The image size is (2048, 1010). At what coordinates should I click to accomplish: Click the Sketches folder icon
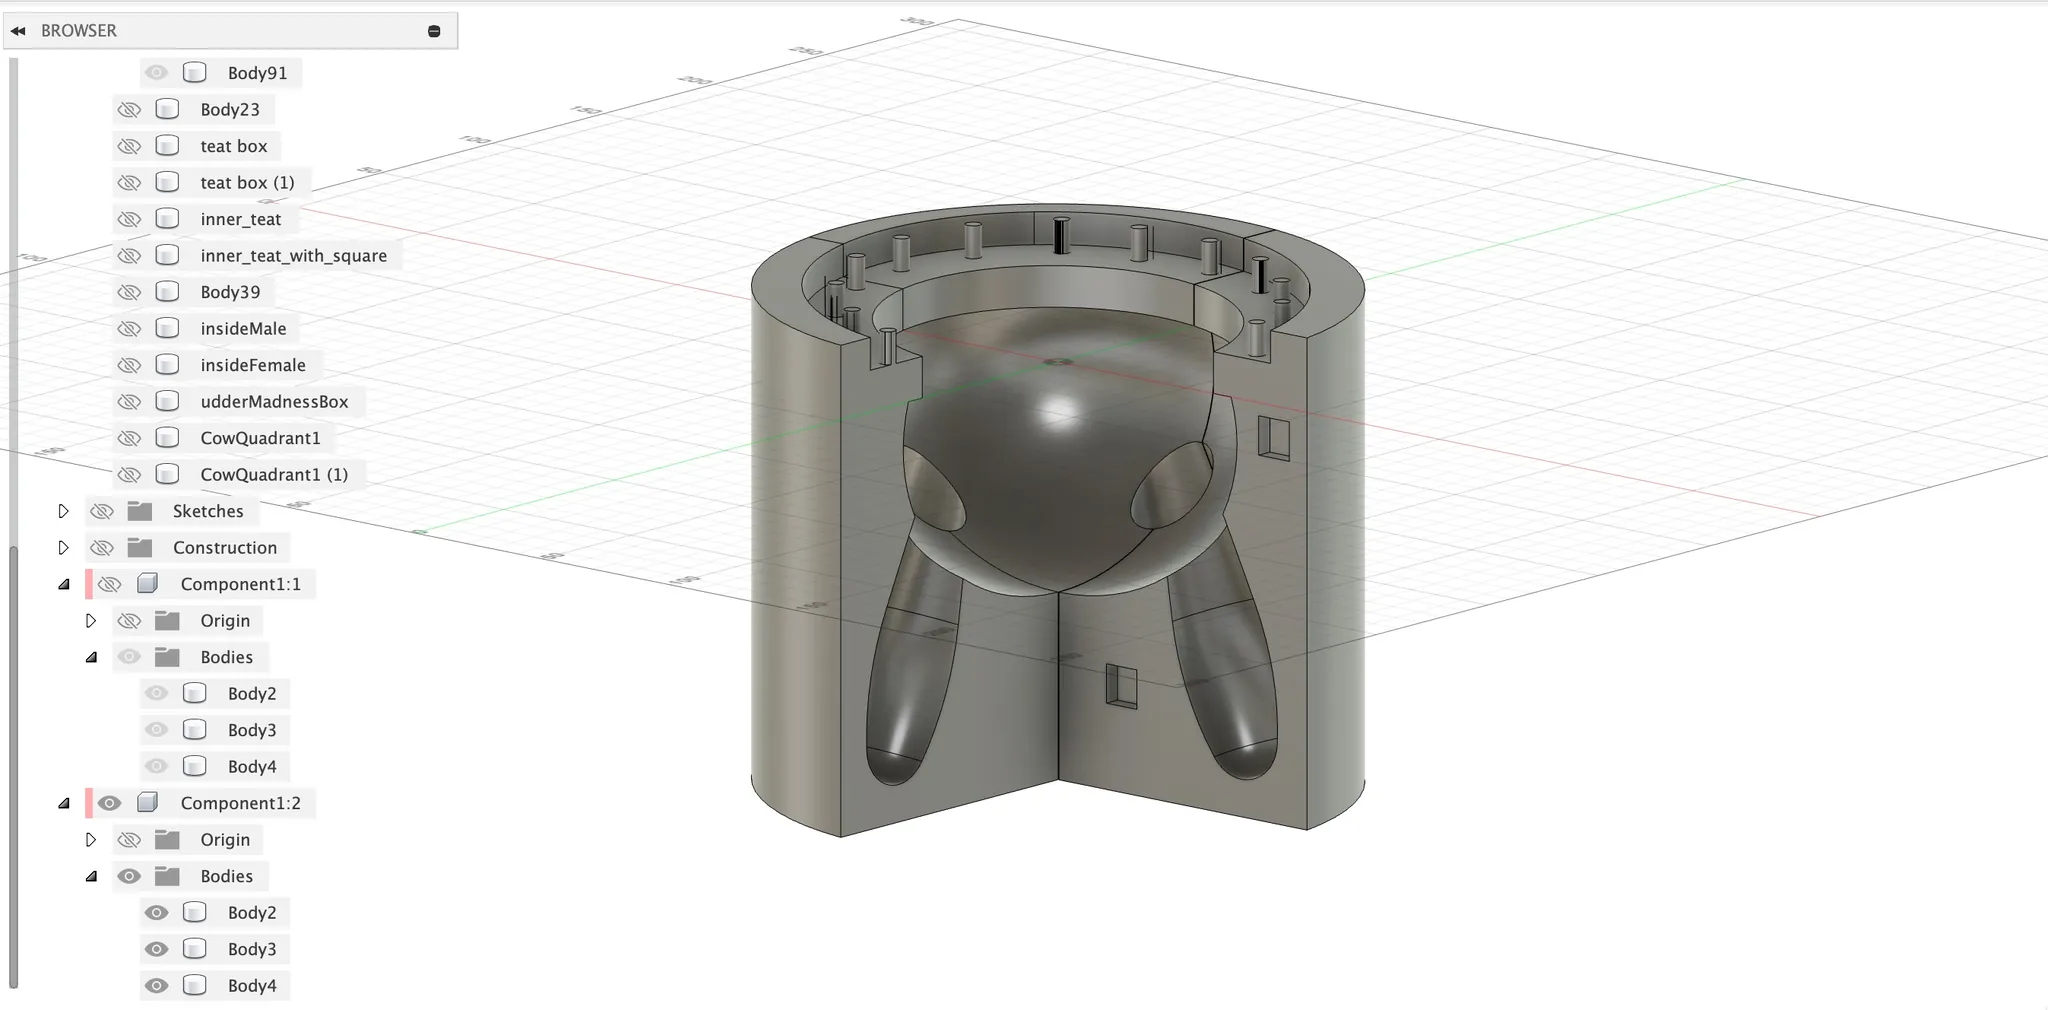140,511
